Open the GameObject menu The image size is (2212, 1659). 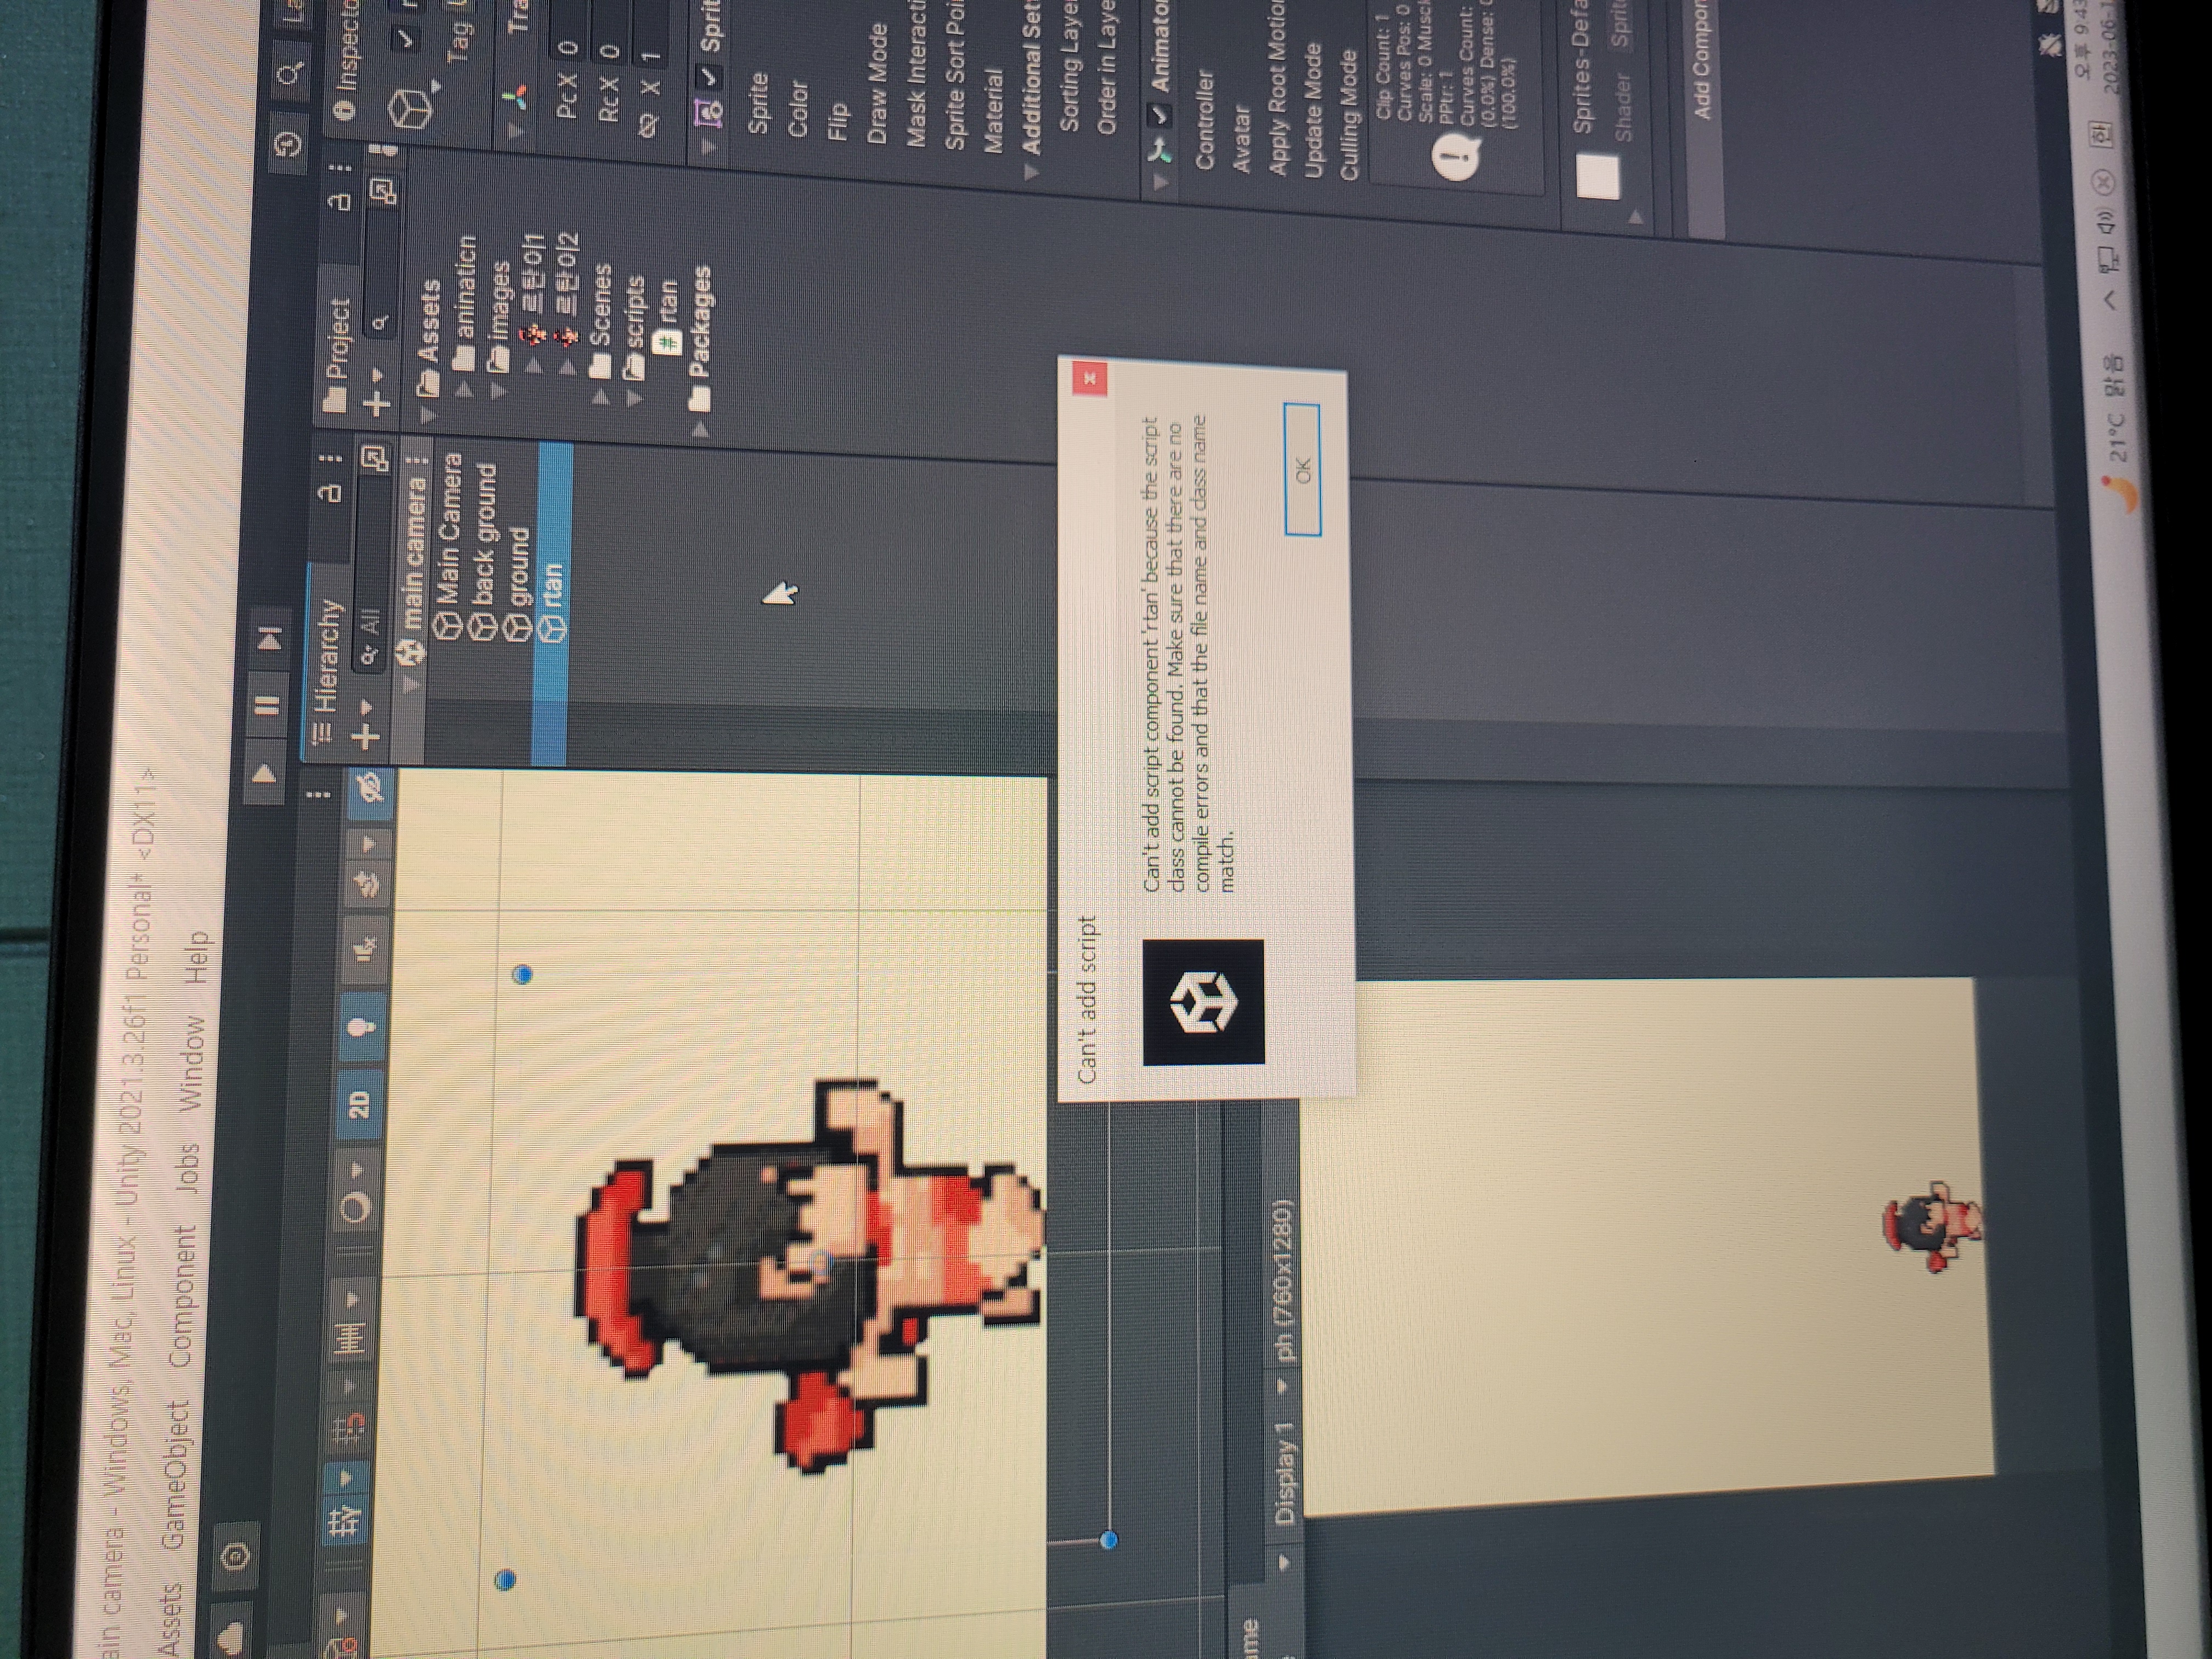[x=176, y=1475]
